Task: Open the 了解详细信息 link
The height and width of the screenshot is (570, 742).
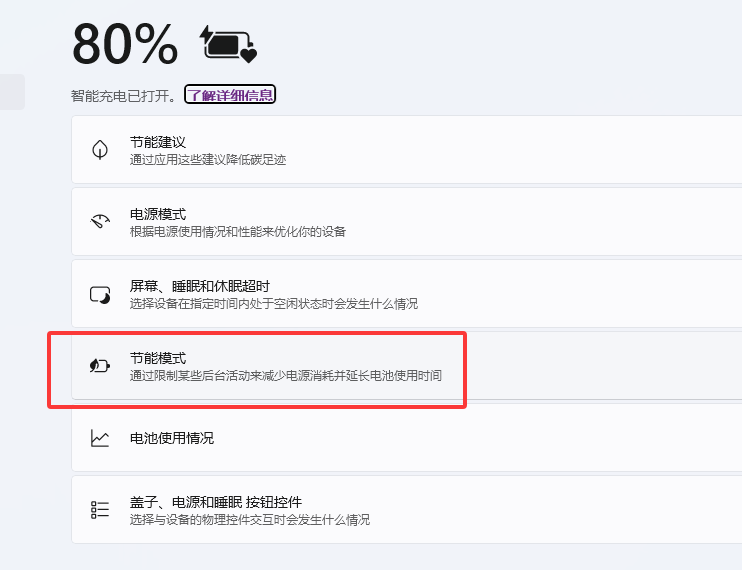Action: pyautogui.click(x=229, y=95)
